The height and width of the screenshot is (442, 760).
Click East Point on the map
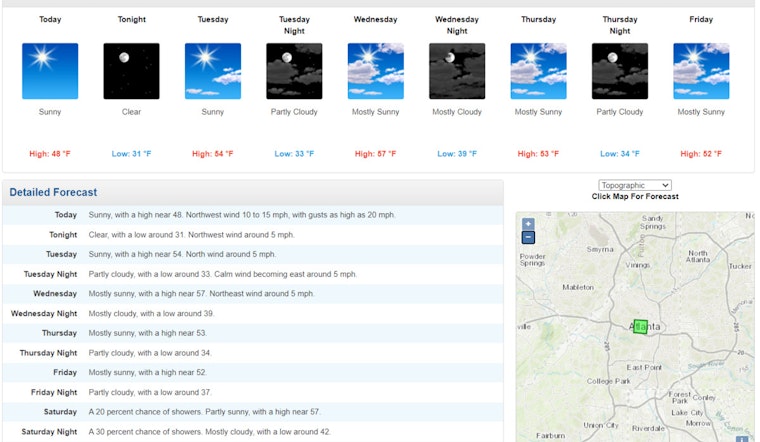(644, 367)
